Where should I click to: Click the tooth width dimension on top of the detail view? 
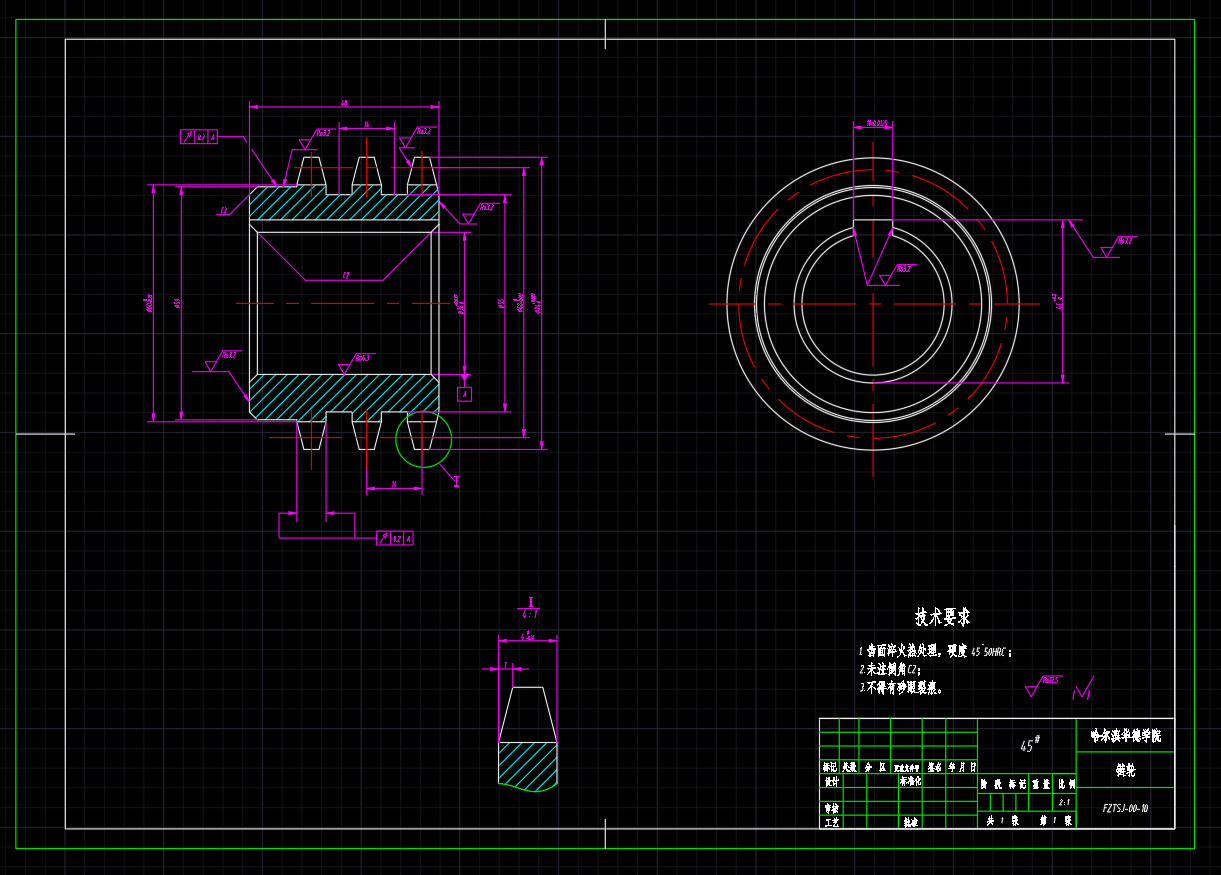527,636
